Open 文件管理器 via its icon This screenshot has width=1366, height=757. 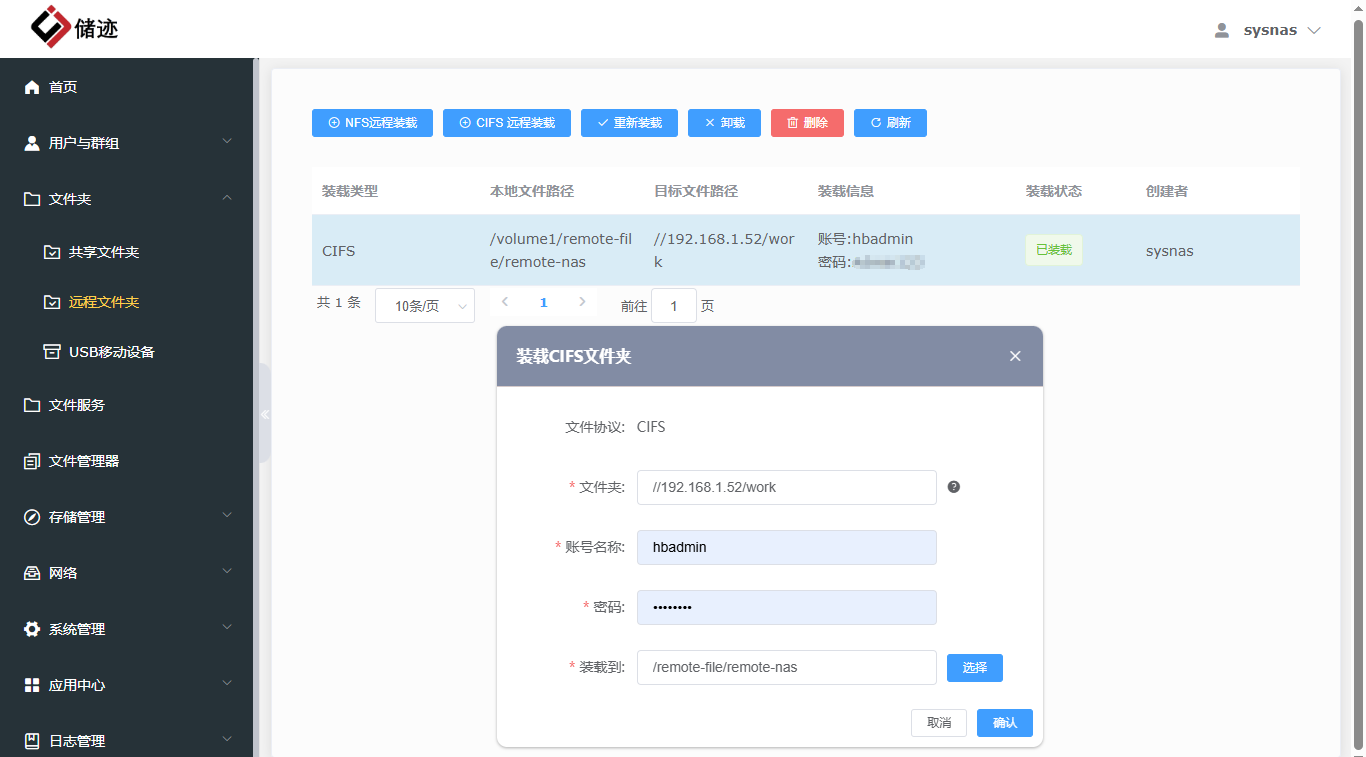32,461
